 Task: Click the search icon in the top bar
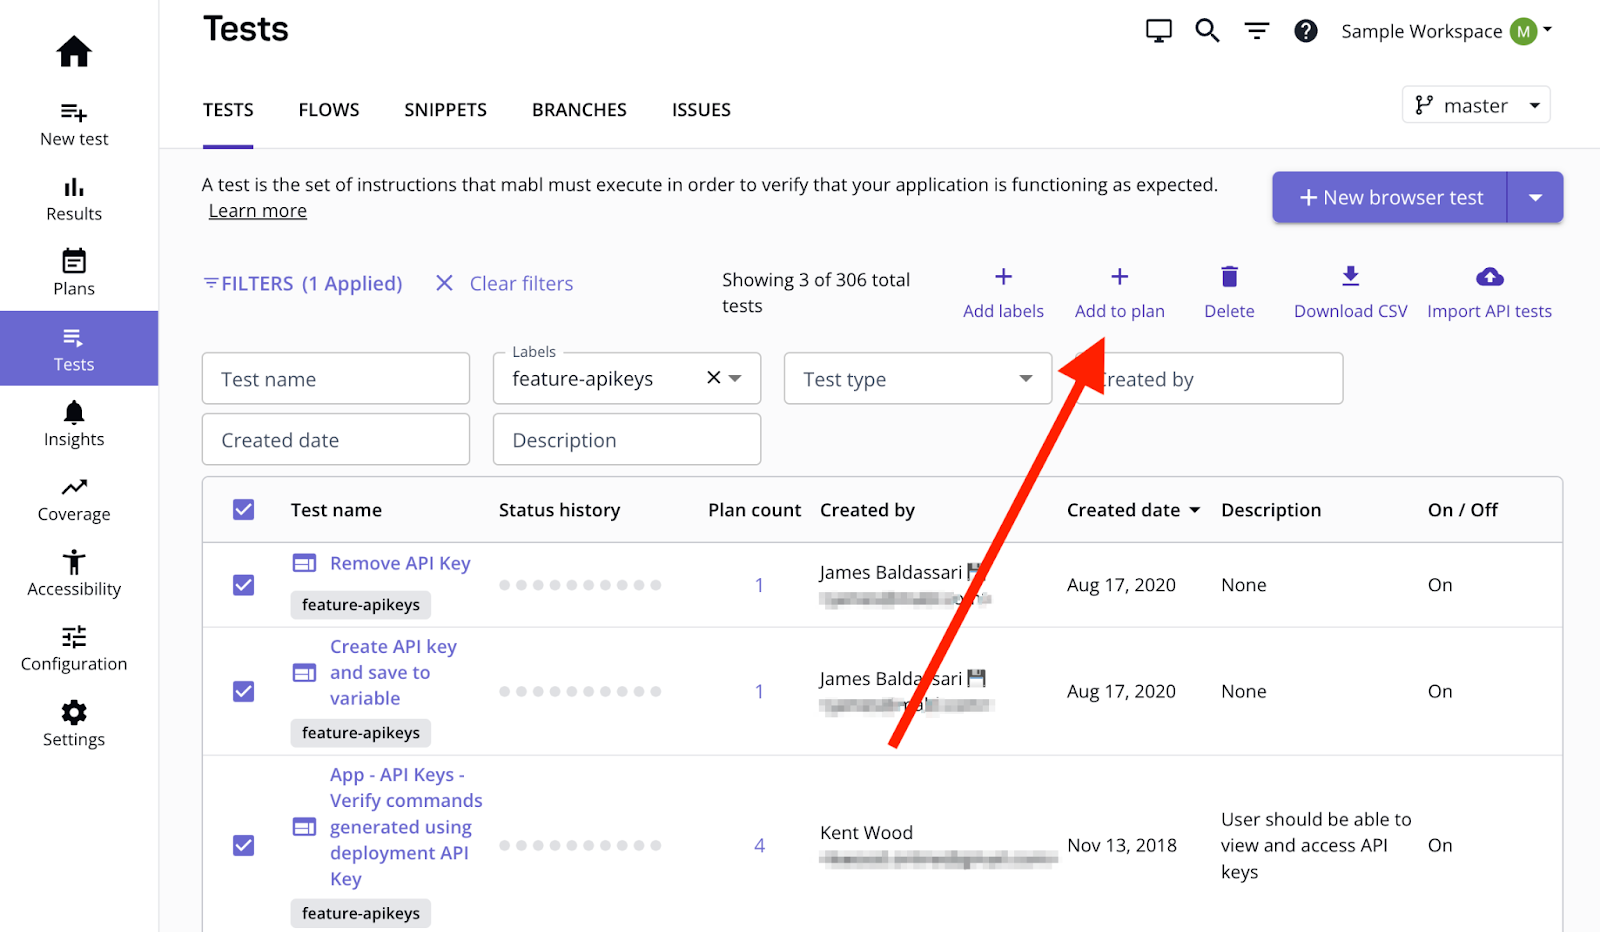[1206, 30]
